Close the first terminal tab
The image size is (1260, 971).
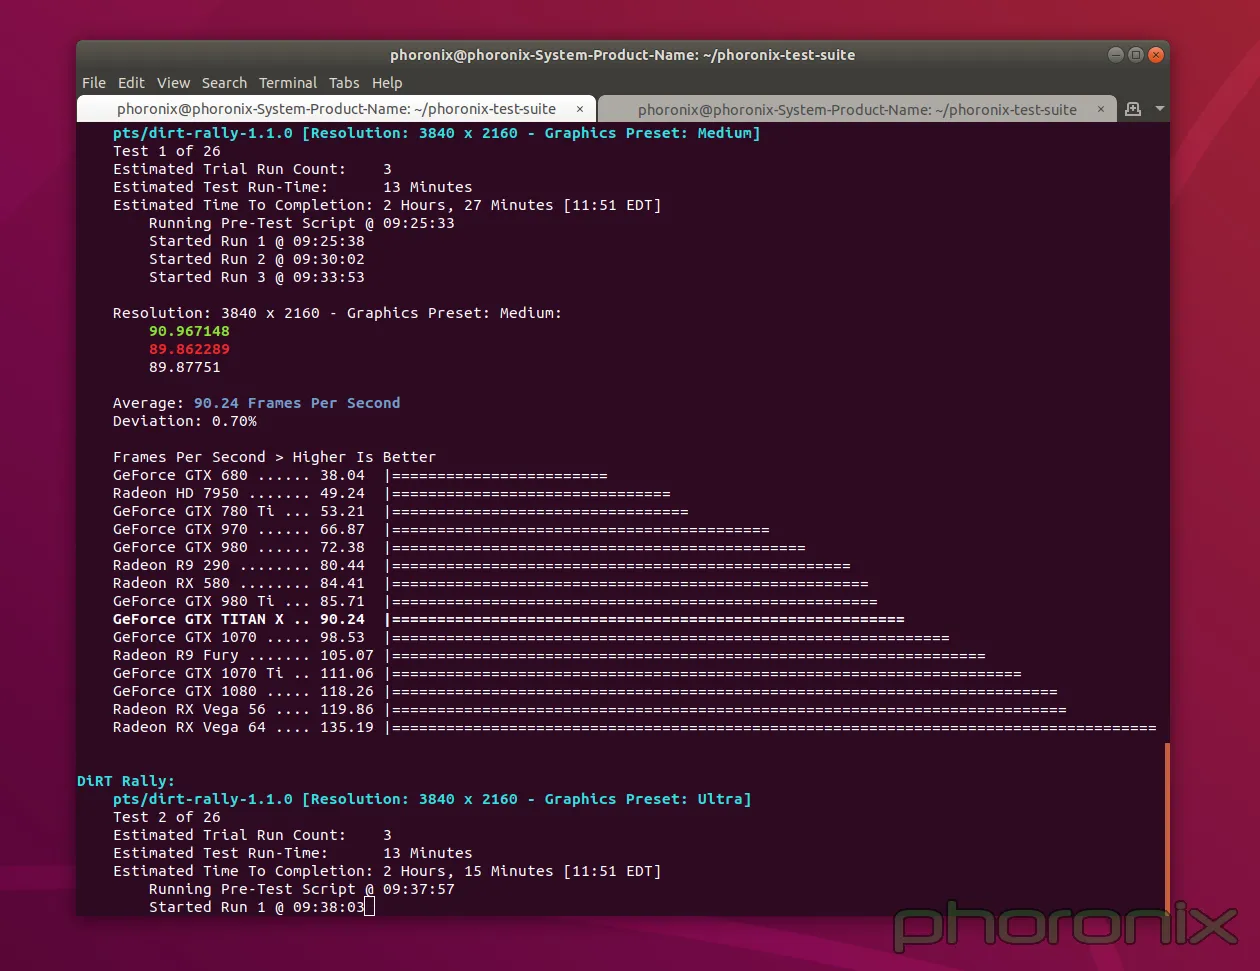coord(580,109)
